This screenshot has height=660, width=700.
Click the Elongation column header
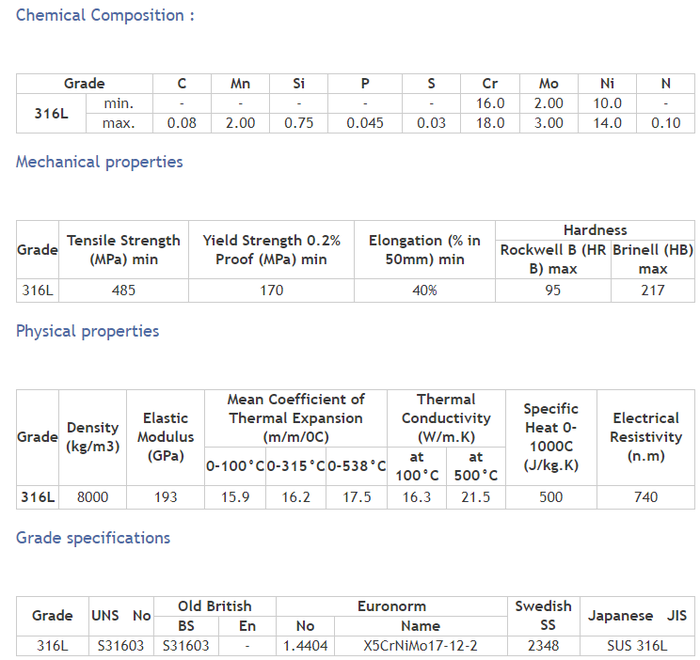point(424,250)
